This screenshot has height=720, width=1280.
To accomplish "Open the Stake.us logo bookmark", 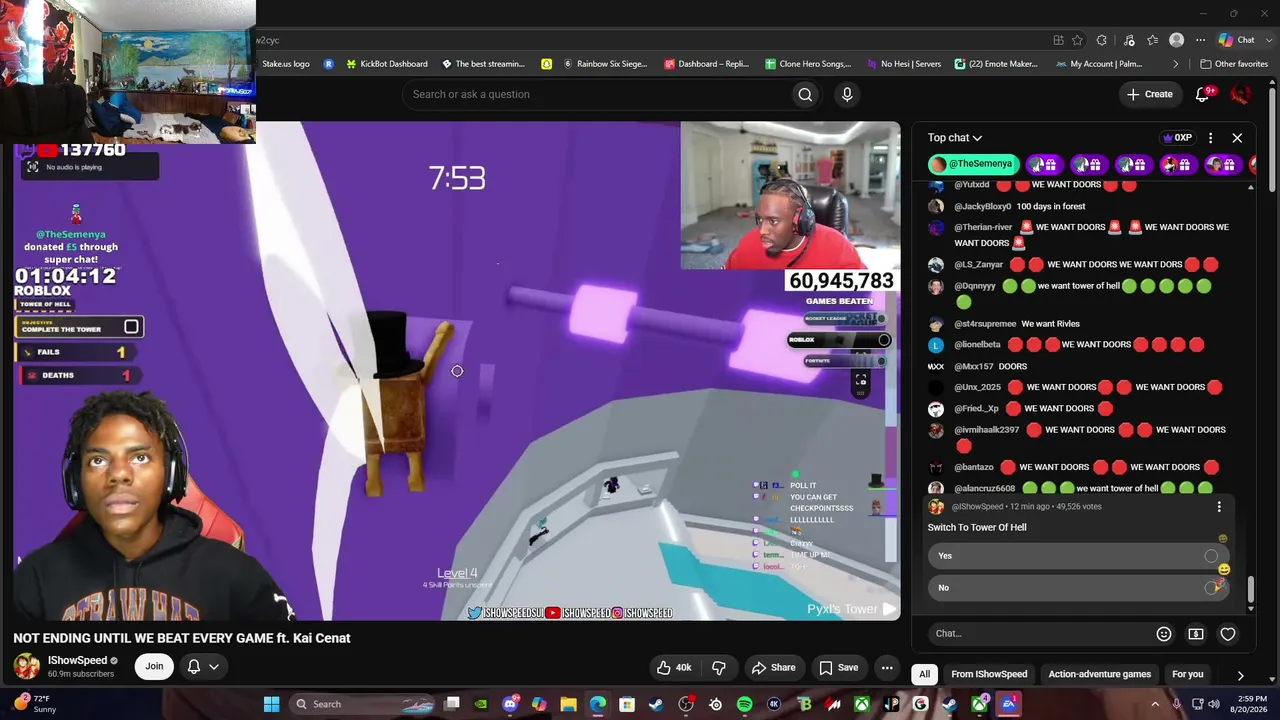I will (x=287, y=64).
